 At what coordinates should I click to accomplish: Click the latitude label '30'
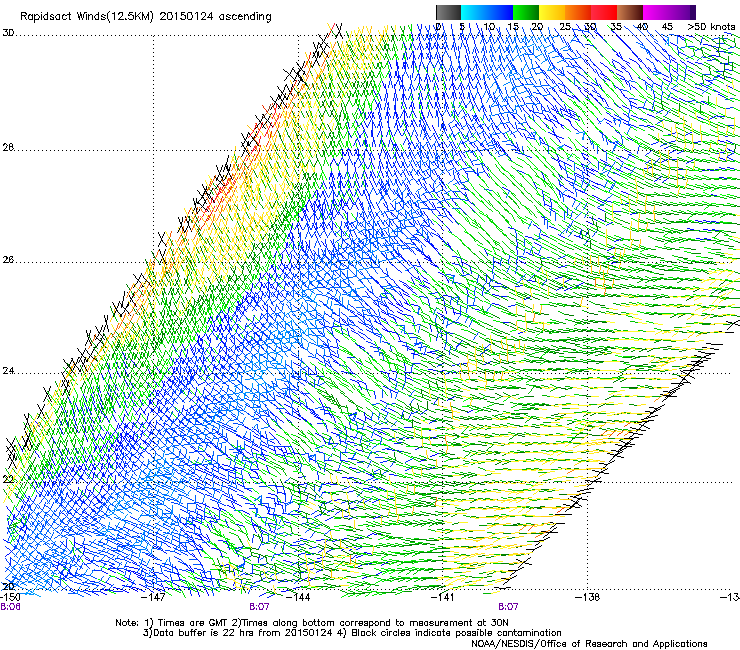click(8, 33)
